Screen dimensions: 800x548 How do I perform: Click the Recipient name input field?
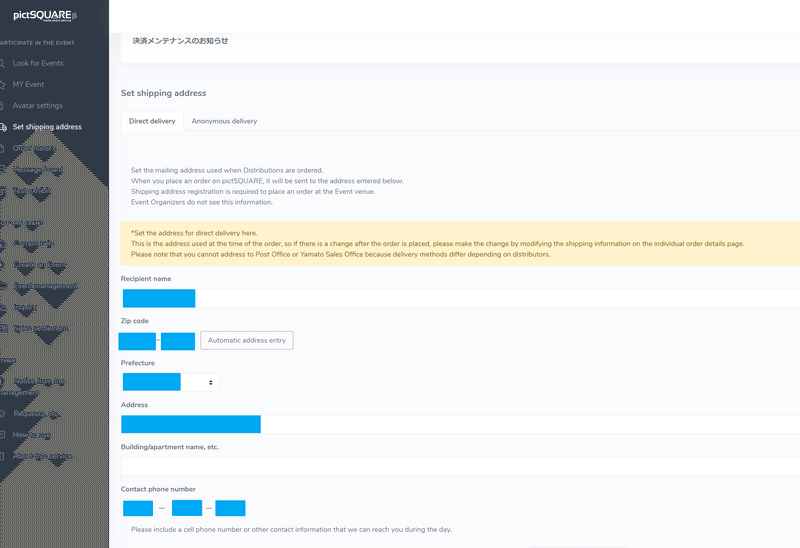[460, 298]
